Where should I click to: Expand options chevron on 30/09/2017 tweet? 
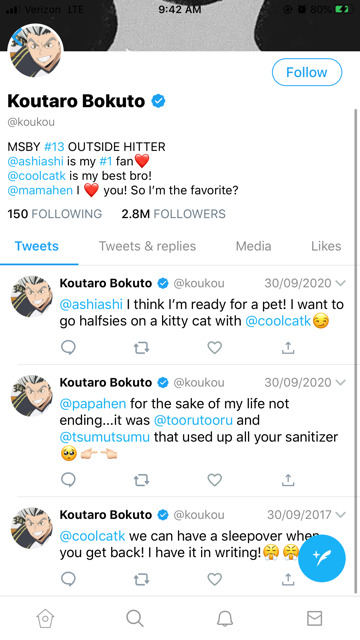tap(340, 515)
